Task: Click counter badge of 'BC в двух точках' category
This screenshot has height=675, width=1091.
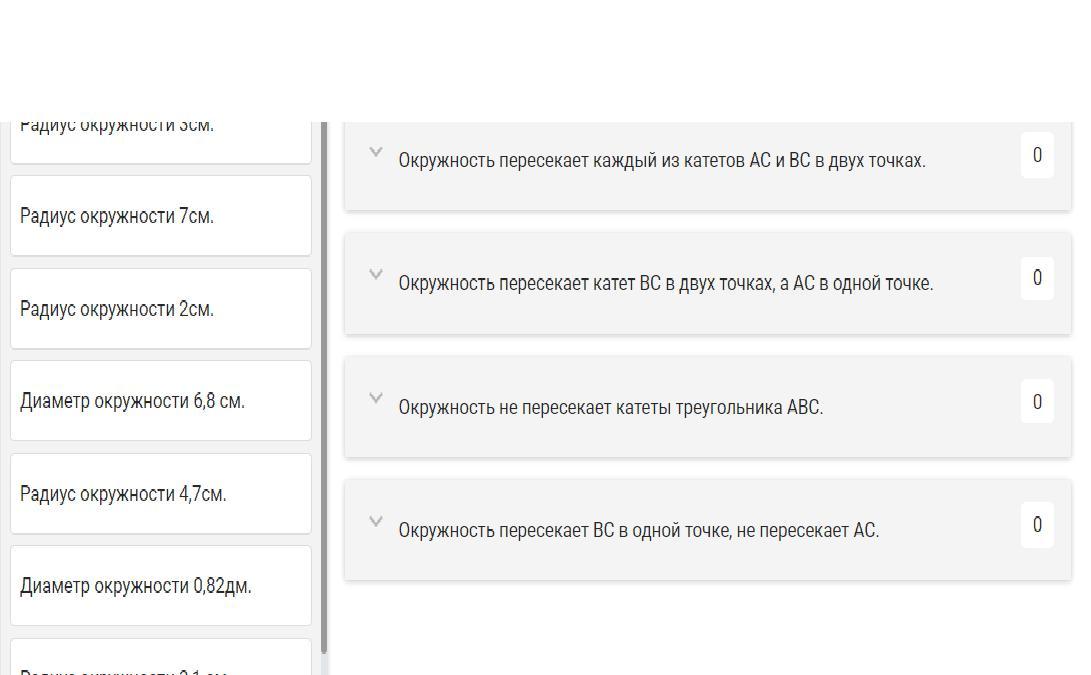Action: point(1037,278)
